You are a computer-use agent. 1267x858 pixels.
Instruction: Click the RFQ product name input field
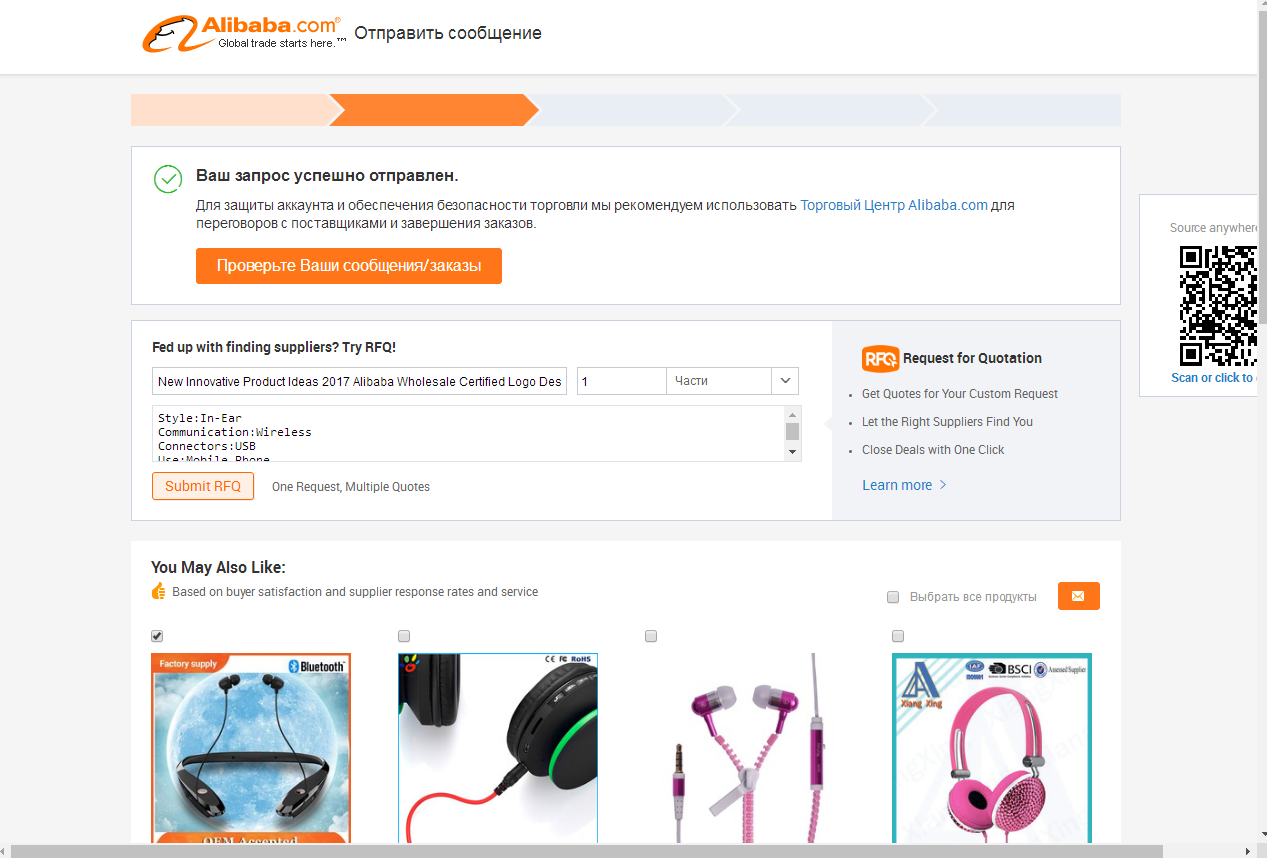(x=360, y=381)
